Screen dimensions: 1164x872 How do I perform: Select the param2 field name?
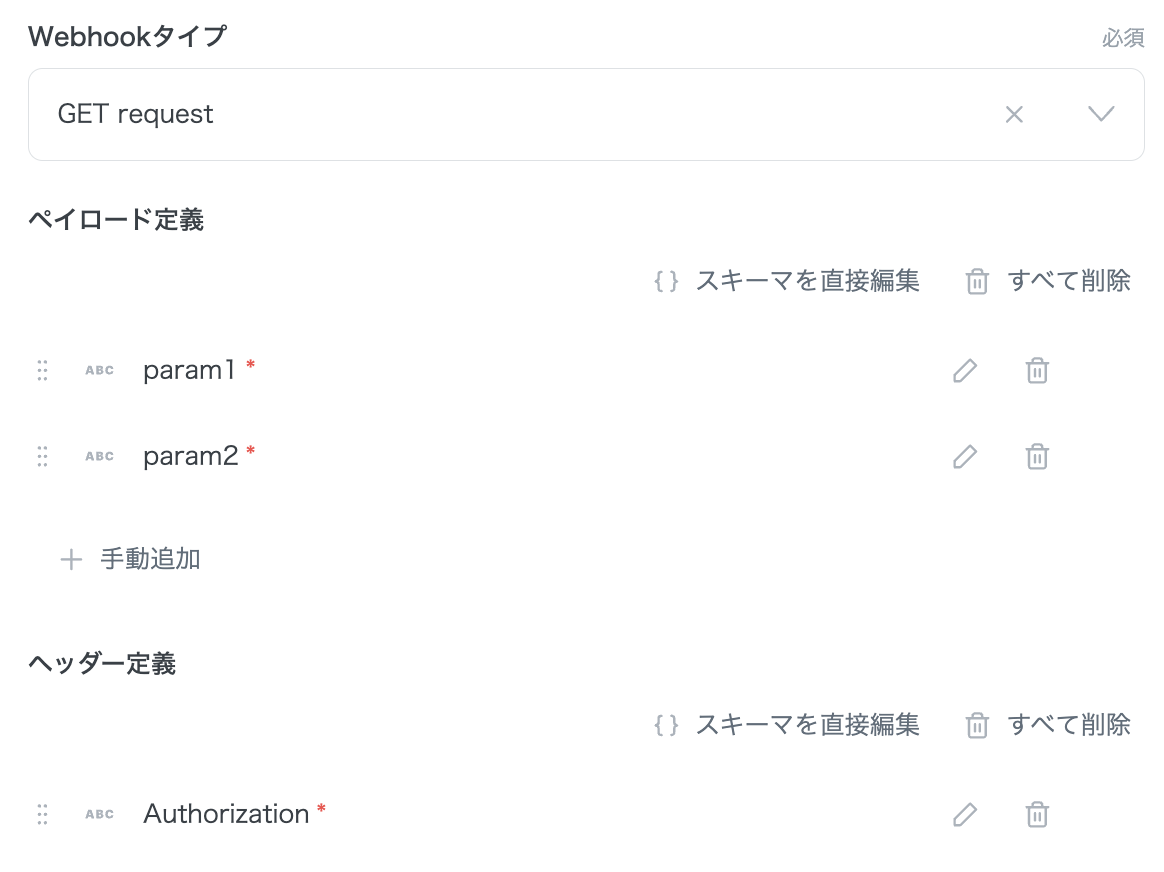coord(191,457)
